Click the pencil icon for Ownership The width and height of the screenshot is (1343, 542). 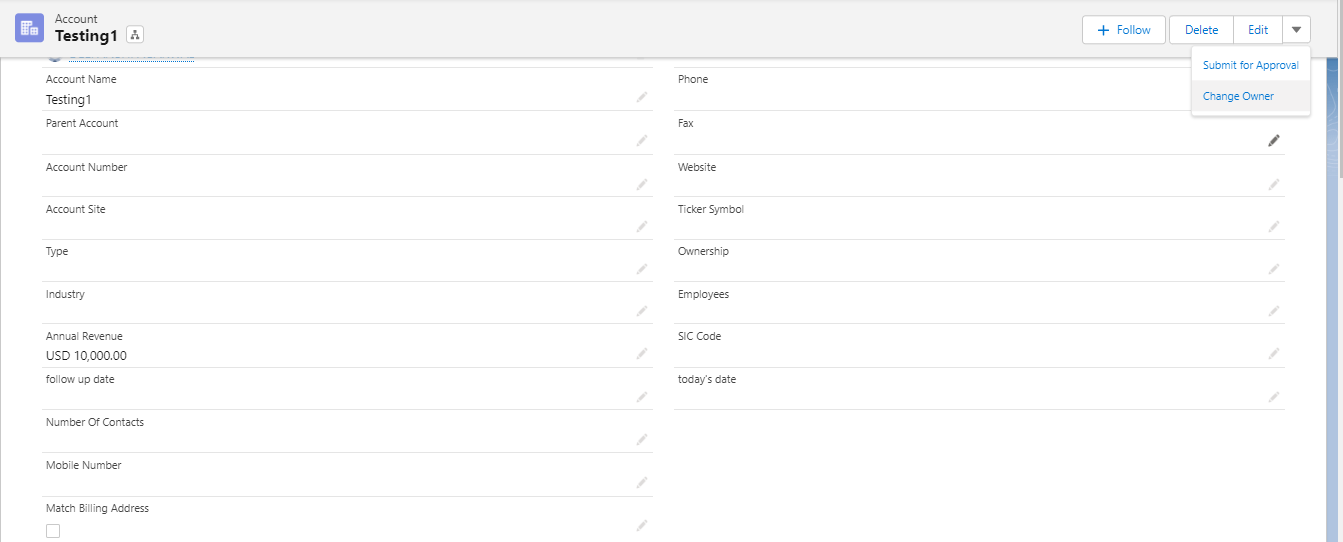(1274, 269)
